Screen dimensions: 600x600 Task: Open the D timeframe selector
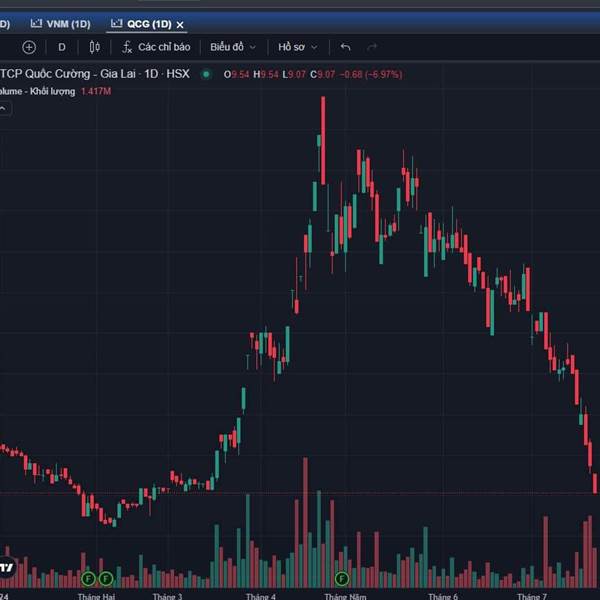pos(62,47)
